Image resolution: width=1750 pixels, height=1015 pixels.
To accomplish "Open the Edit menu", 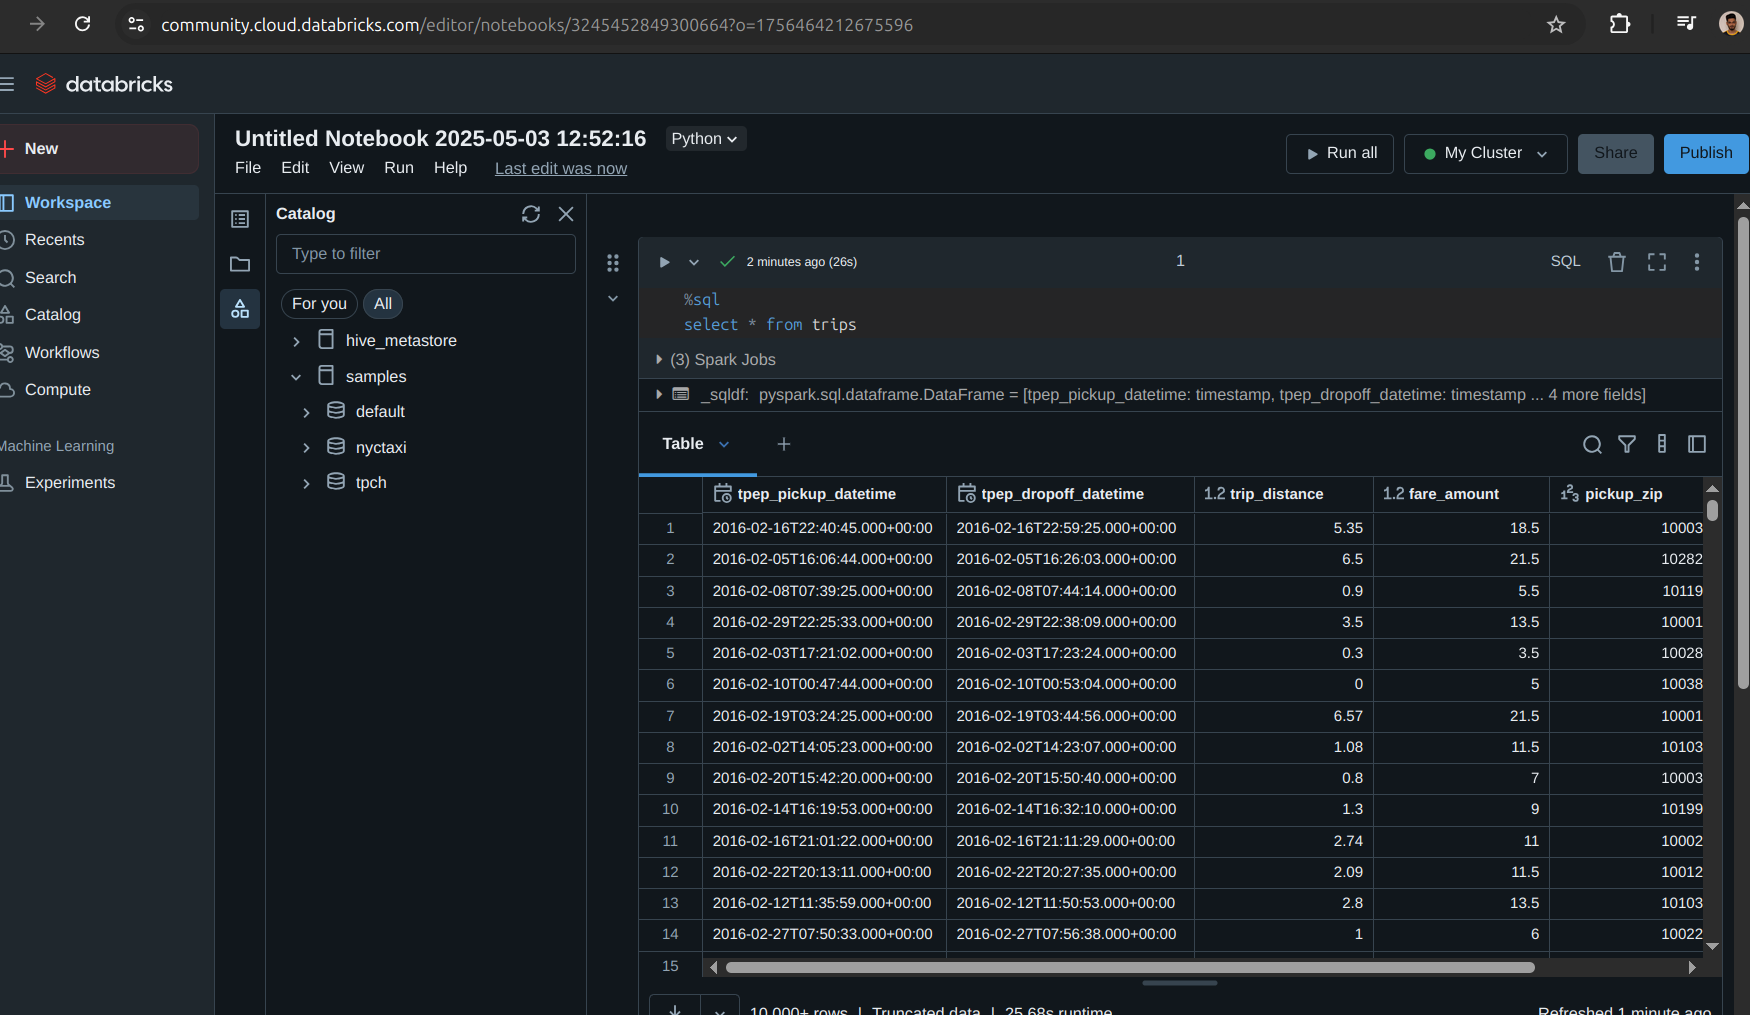I will coord(295,168).
